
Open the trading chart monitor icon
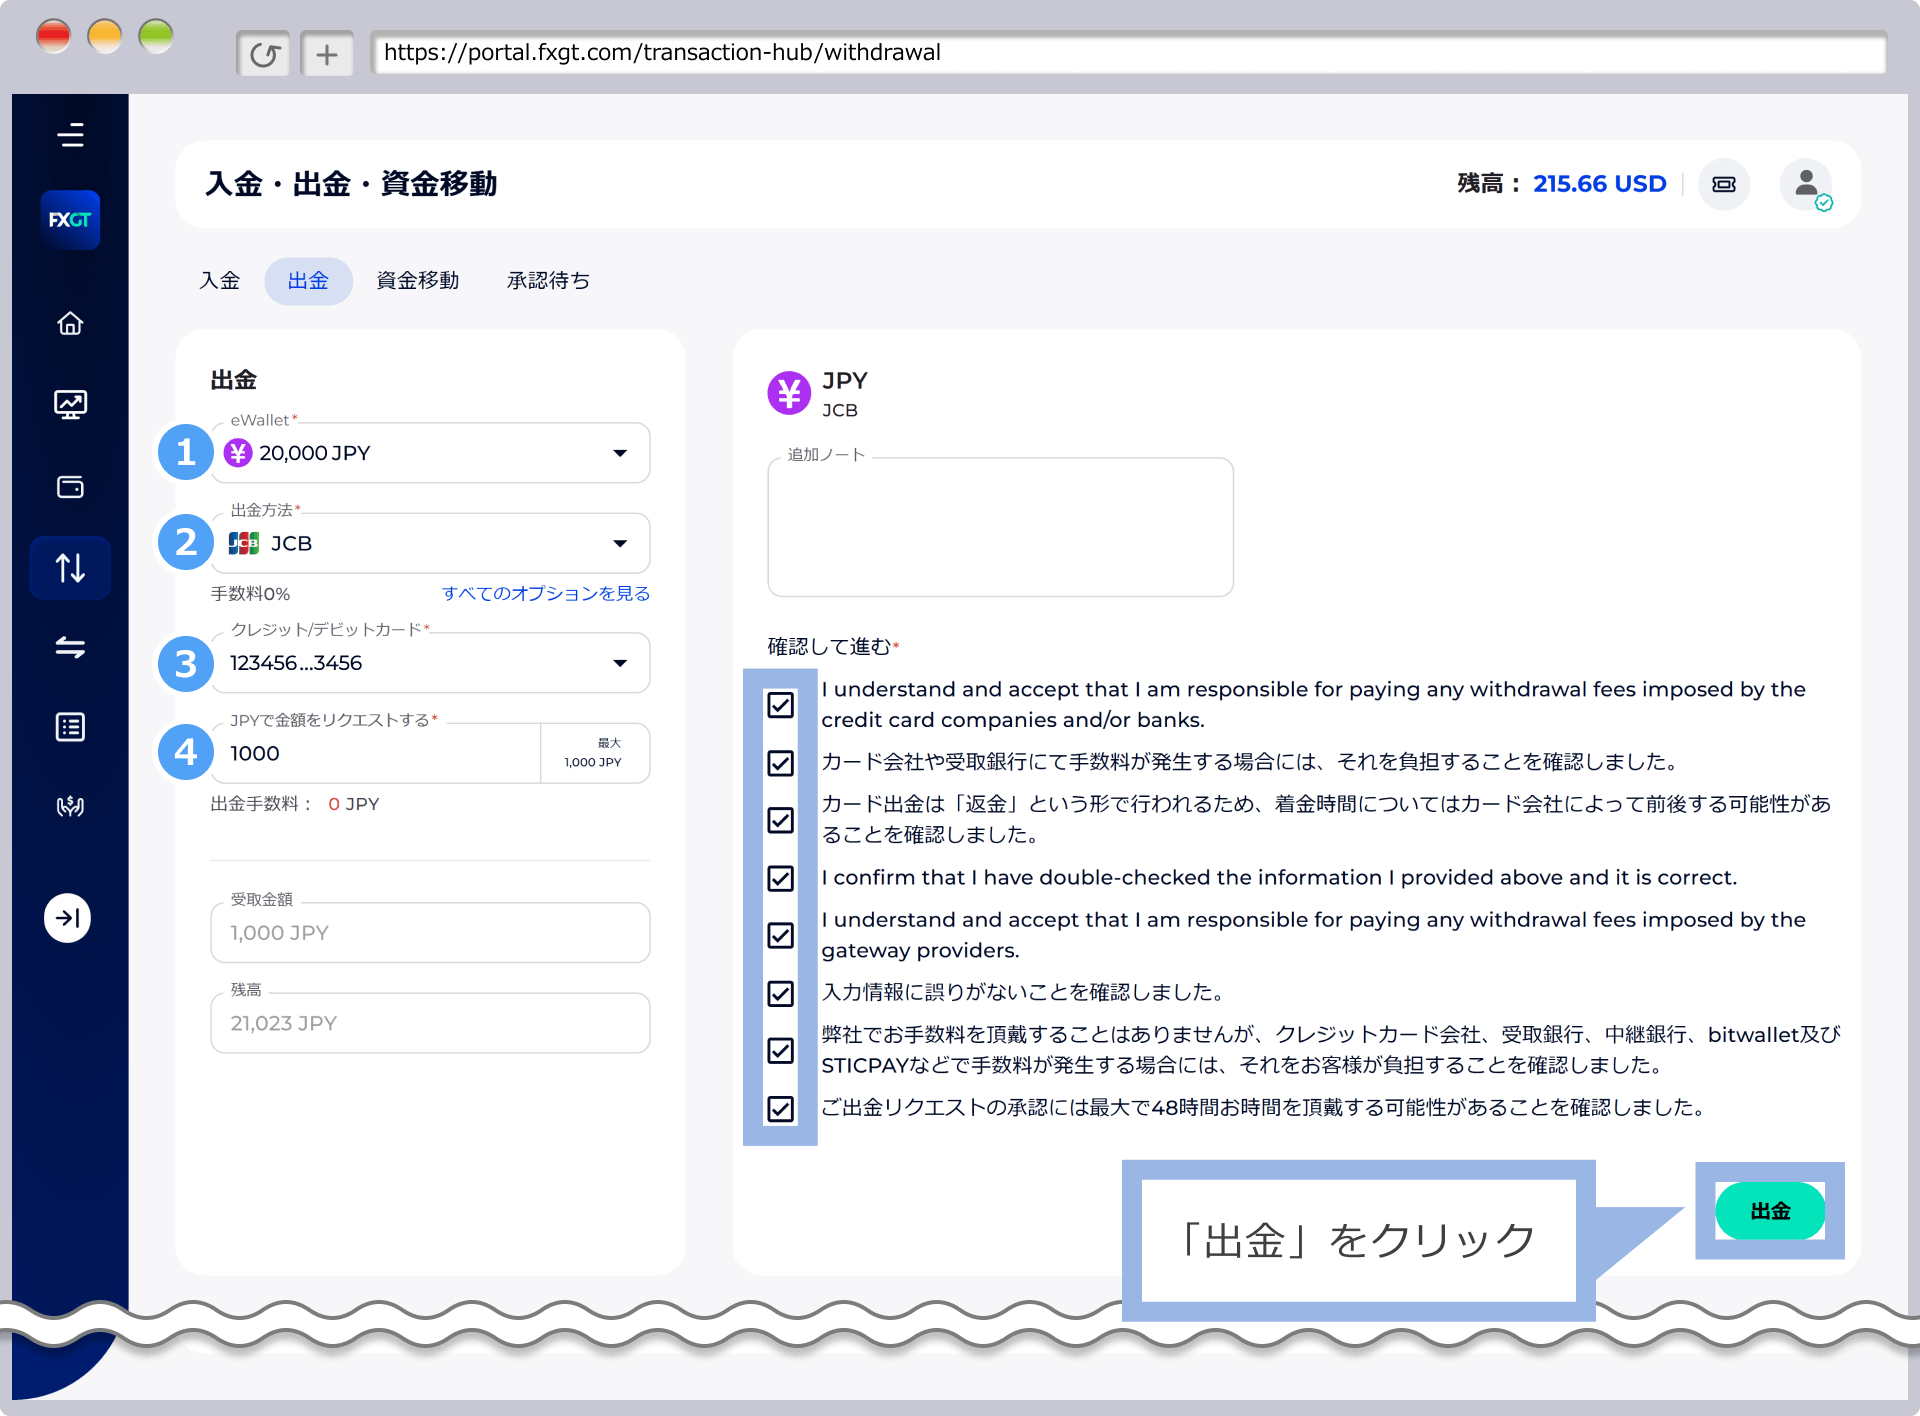coord(70,404)
